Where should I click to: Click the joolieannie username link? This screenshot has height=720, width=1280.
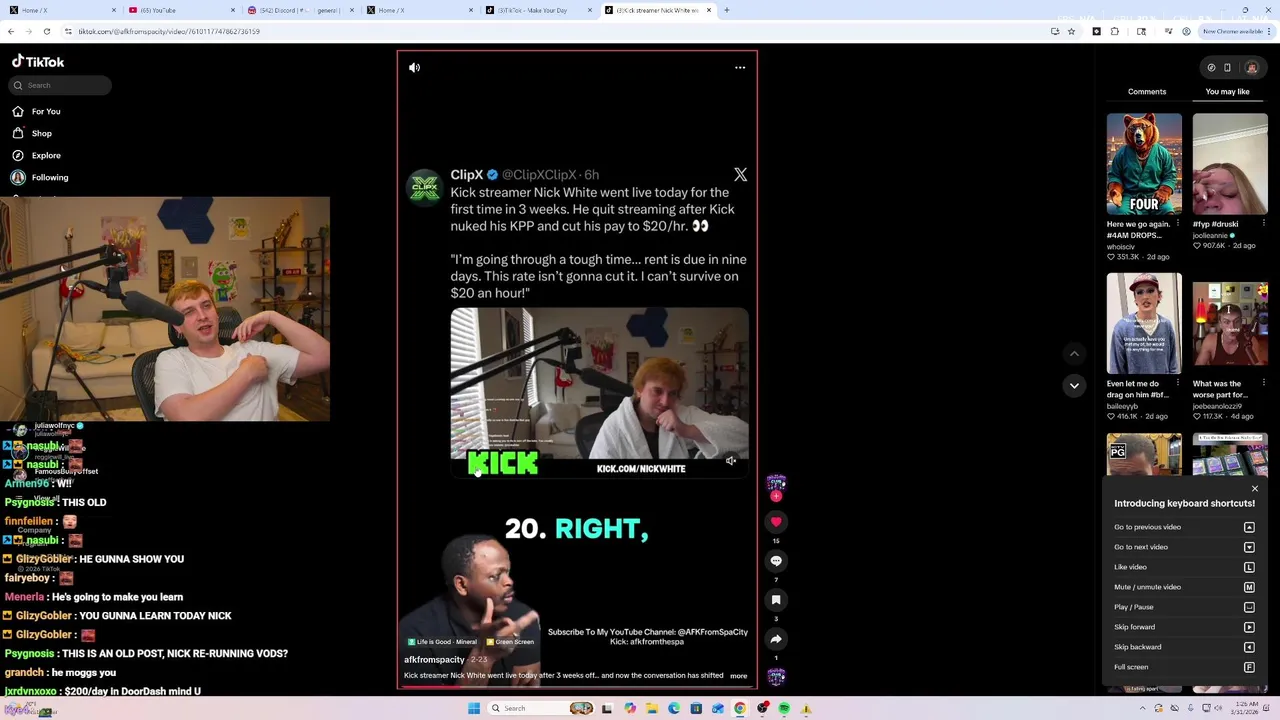tap(1212, 235)
